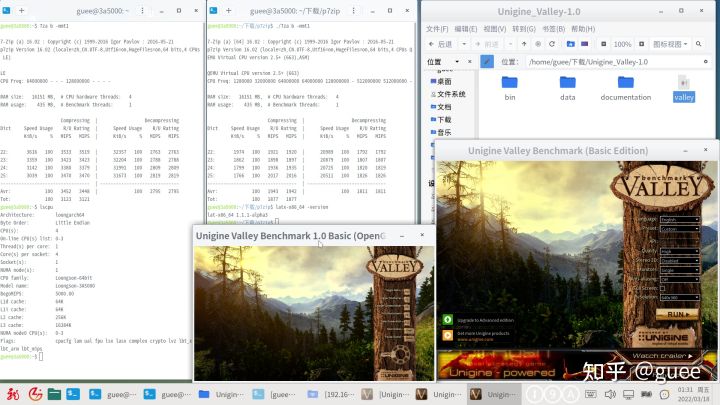The height and width of the screenshot is (405, 720).
Task: Open the Language dropdown in Valley launcher
Action: [680, 219]
